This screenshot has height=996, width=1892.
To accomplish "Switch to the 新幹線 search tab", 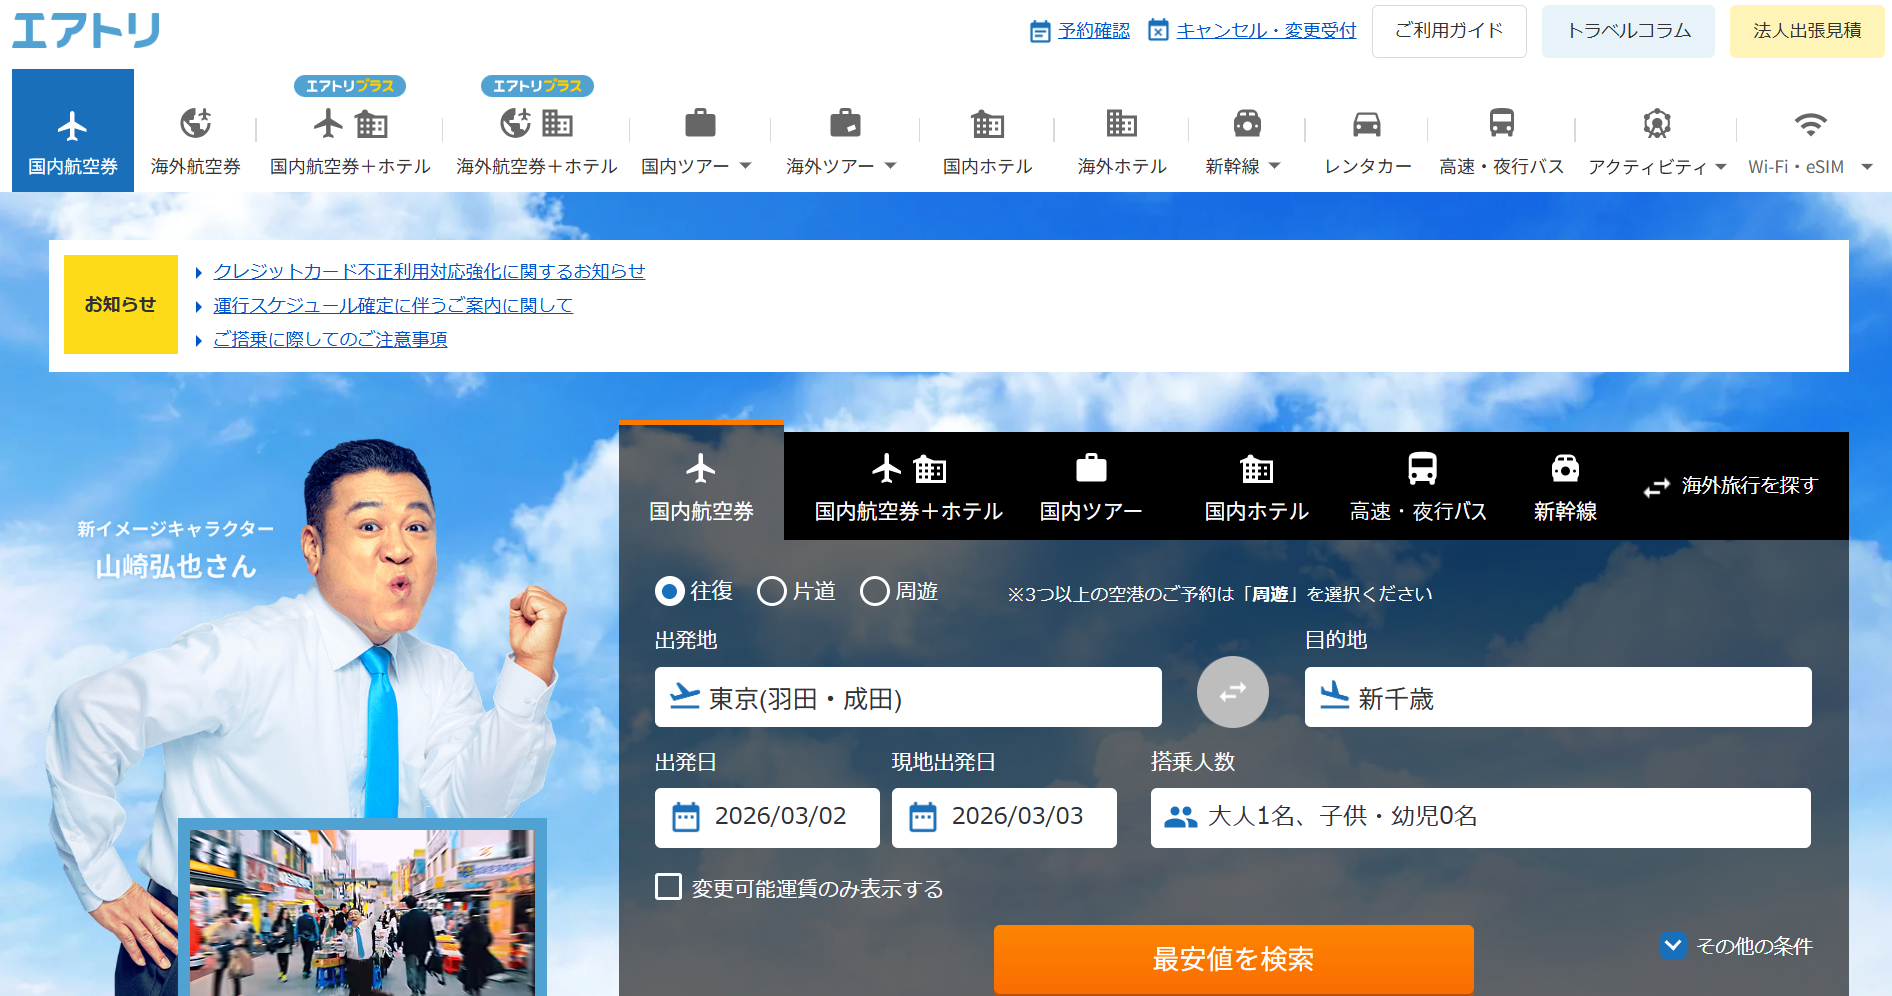I will [x=1564, y=487].
